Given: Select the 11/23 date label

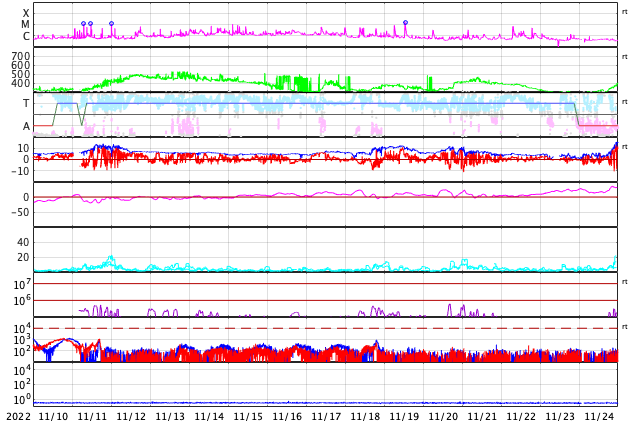Looking at the screenshot, I should click(x=560, y=416).
